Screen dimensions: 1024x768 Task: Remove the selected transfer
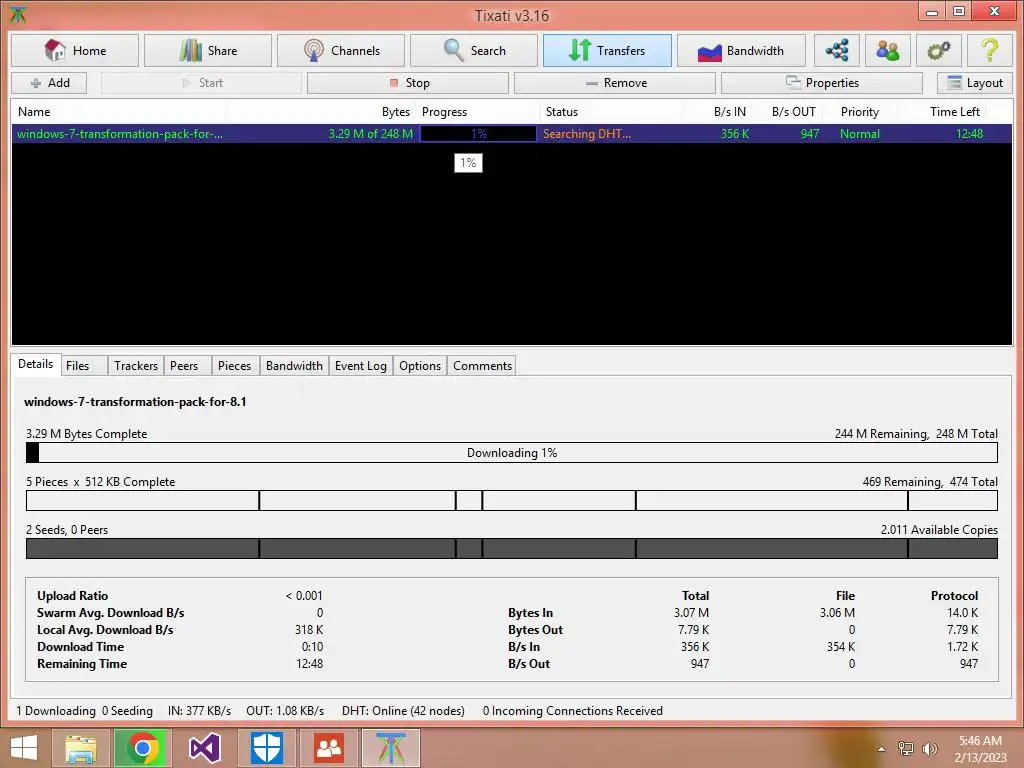tap(615, 83)
